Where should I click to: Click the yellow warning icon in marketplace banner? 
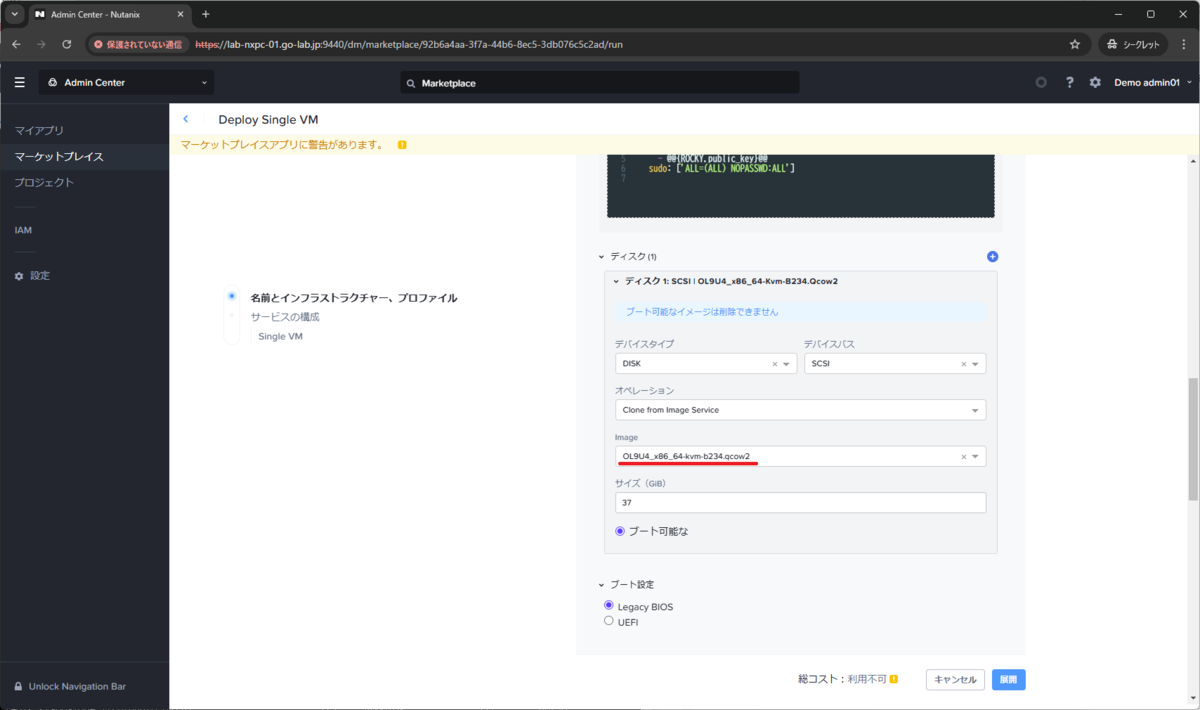[x=402, y=145]
